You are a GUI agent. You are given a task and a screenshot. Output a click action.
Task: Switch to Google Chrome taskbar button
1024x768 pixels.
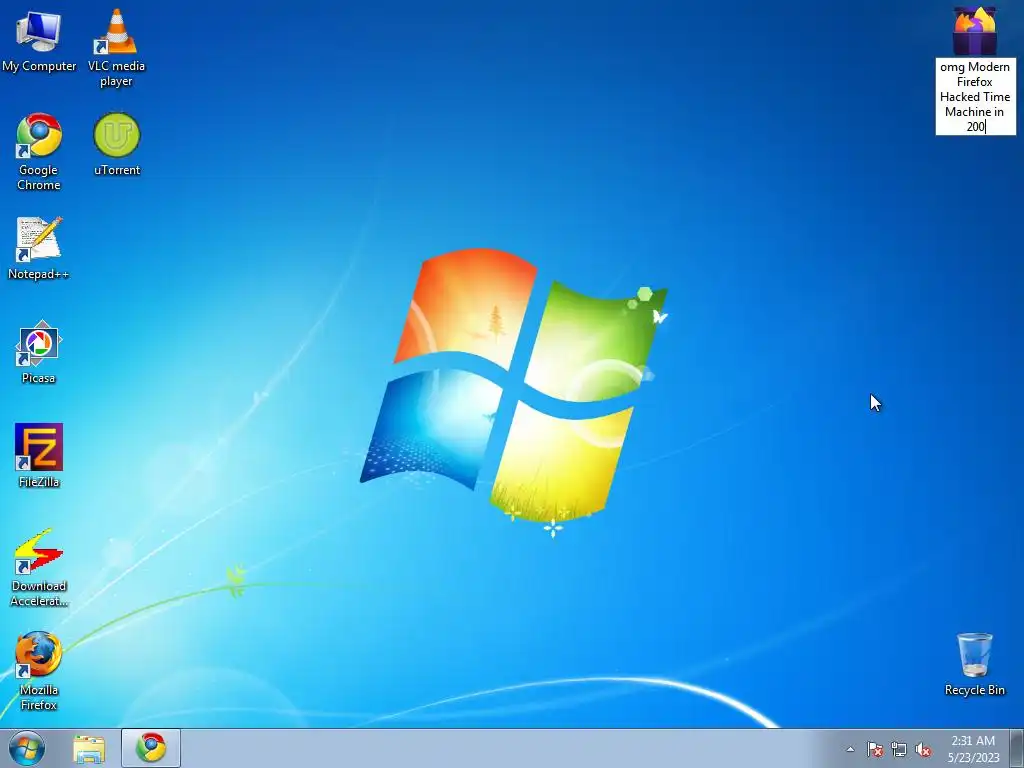[x=151, y=748]
